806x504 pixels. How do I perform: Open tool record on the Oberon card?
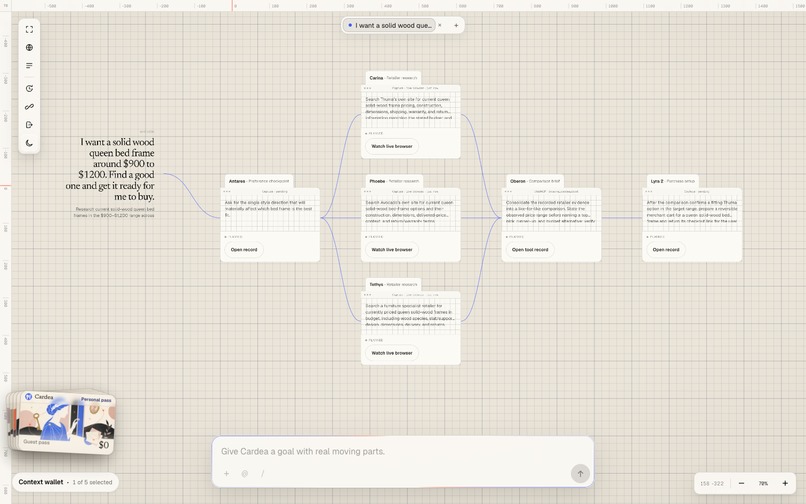tap(530, 249)
